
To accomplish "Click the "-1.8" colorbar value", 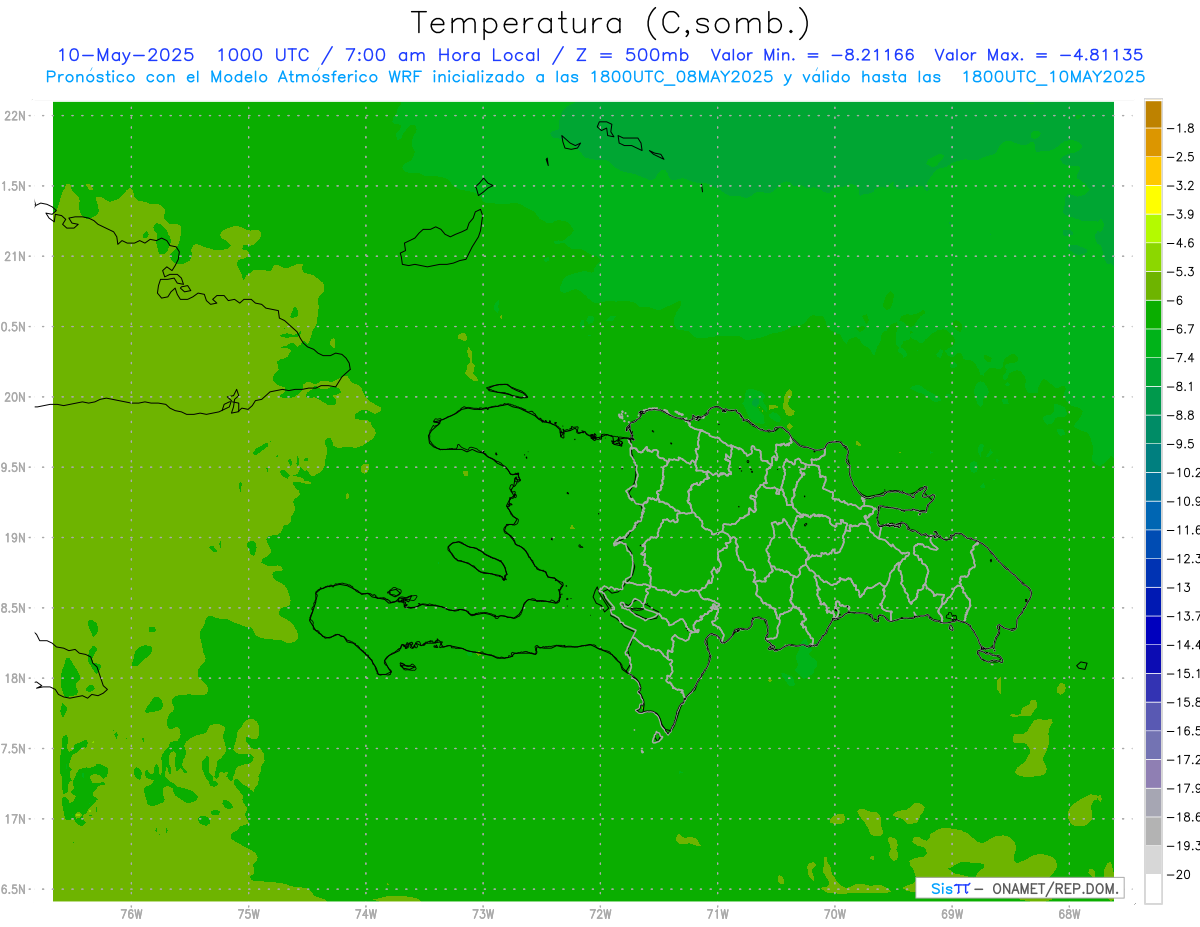I will [x=1182, y=128].
